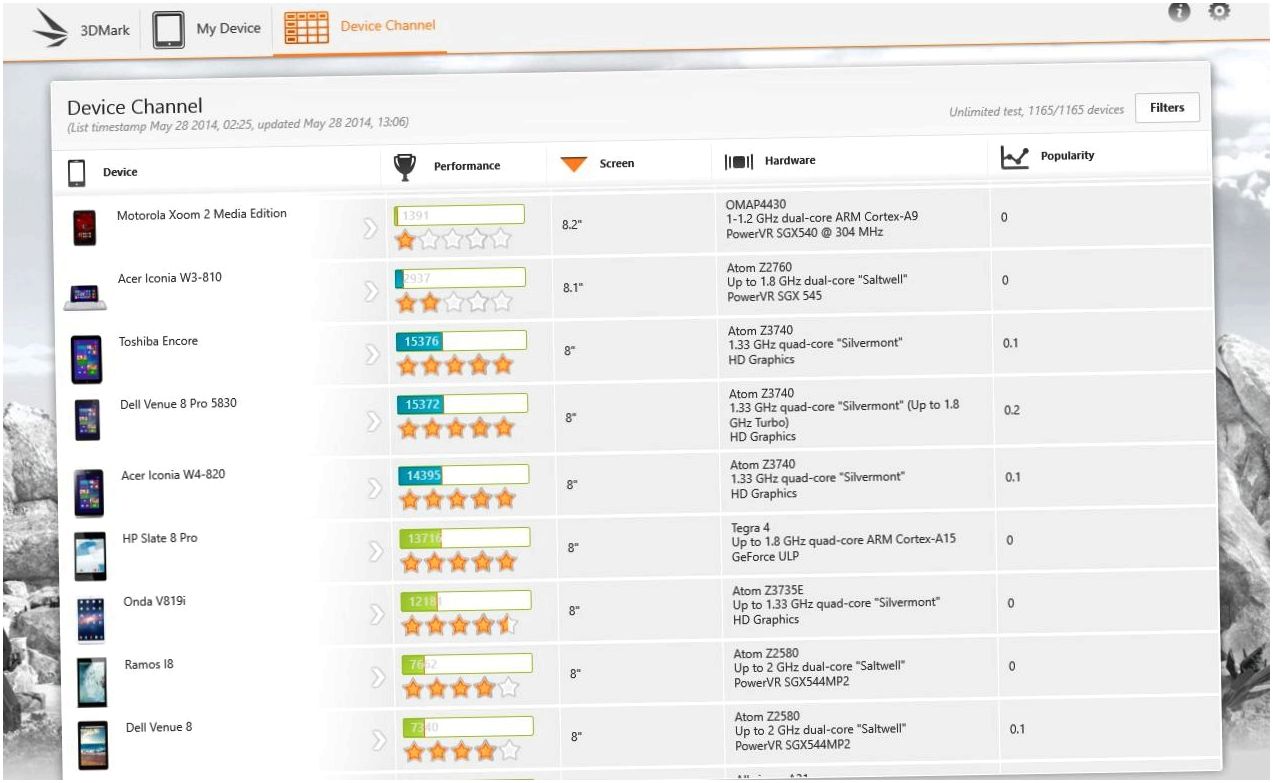Click the star rating of Motorola Xoom 2
The image size is (1273, 783).
pos(453,240)
